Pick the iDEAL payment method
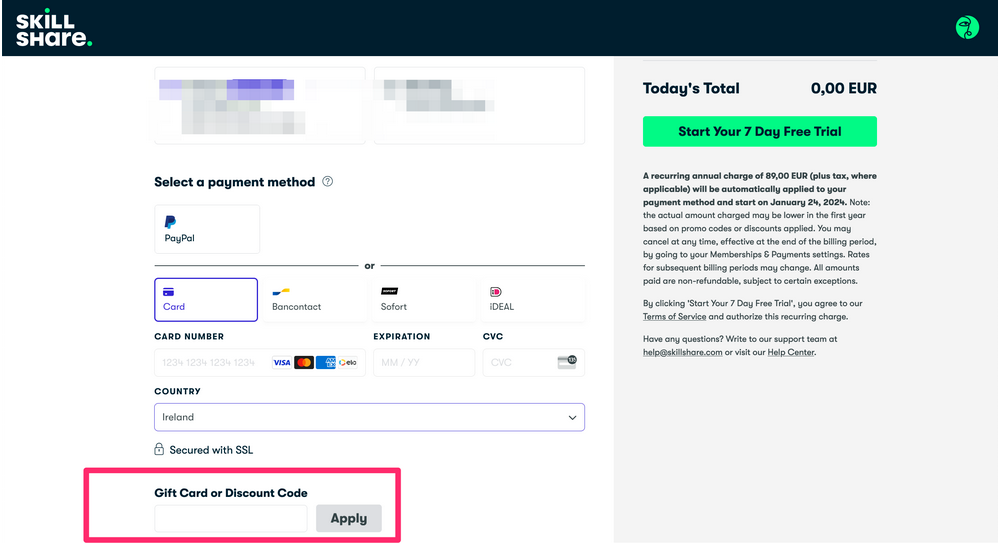 530,299
